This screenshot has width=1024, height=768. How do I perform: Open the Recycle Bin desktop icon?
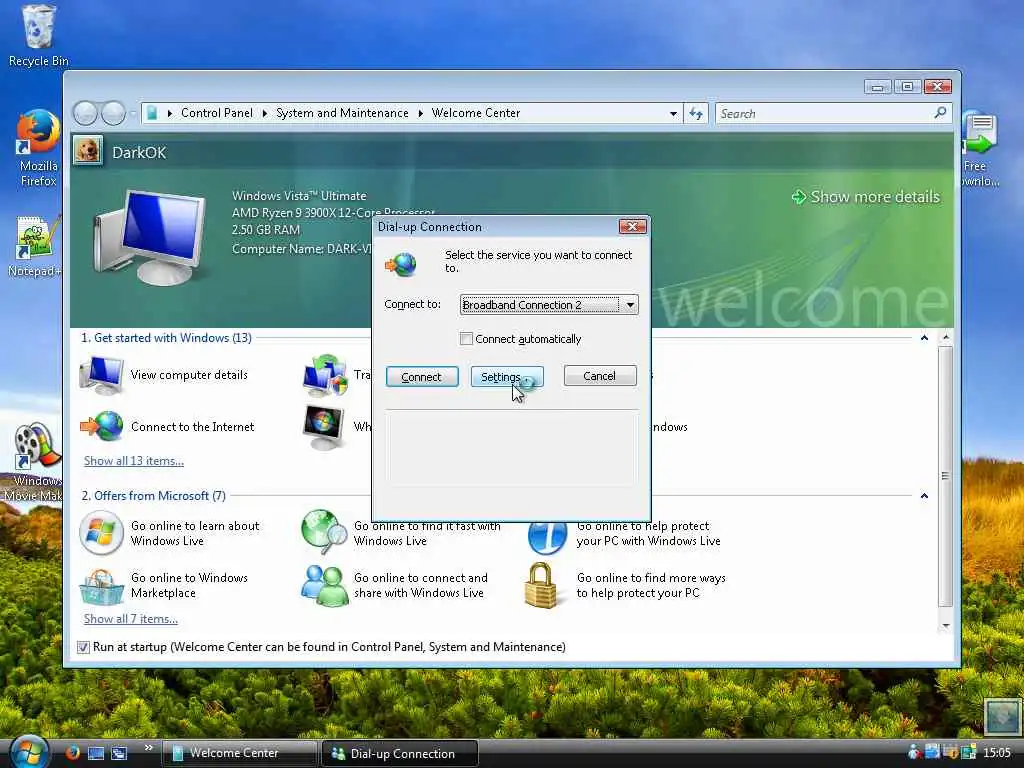point(39,36)
